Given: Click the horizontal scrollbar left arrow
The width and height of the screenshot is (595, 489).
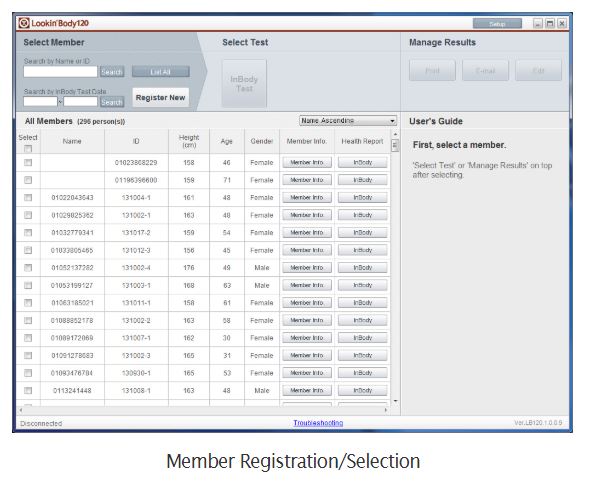Looking at the screenshot, I should pyautogui.click(x=21, y=410).
